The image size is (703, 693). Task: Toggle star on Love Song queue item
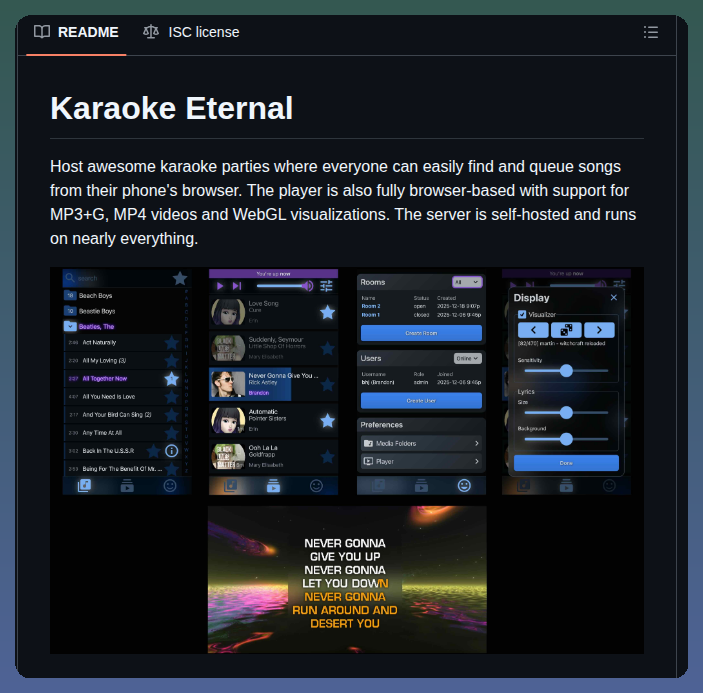328,312
